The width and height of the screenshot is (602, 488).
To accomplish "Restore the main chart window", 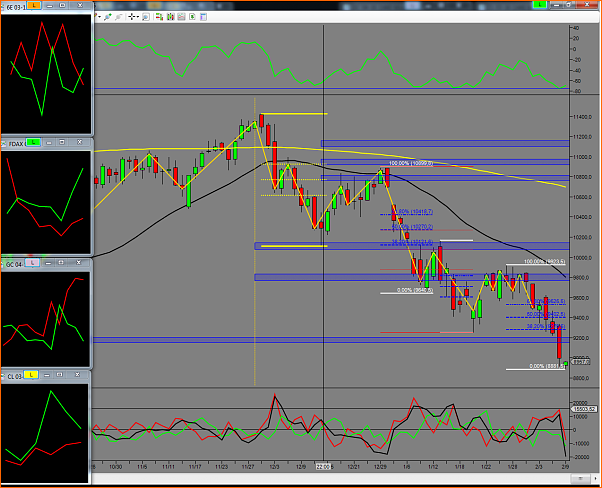I will [x=570, y=5].
